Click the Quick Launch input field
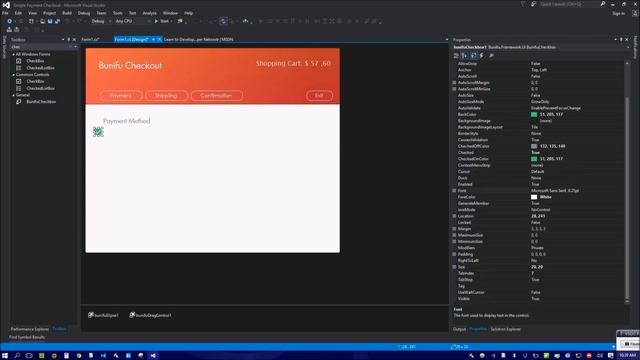 click(569, 4)
